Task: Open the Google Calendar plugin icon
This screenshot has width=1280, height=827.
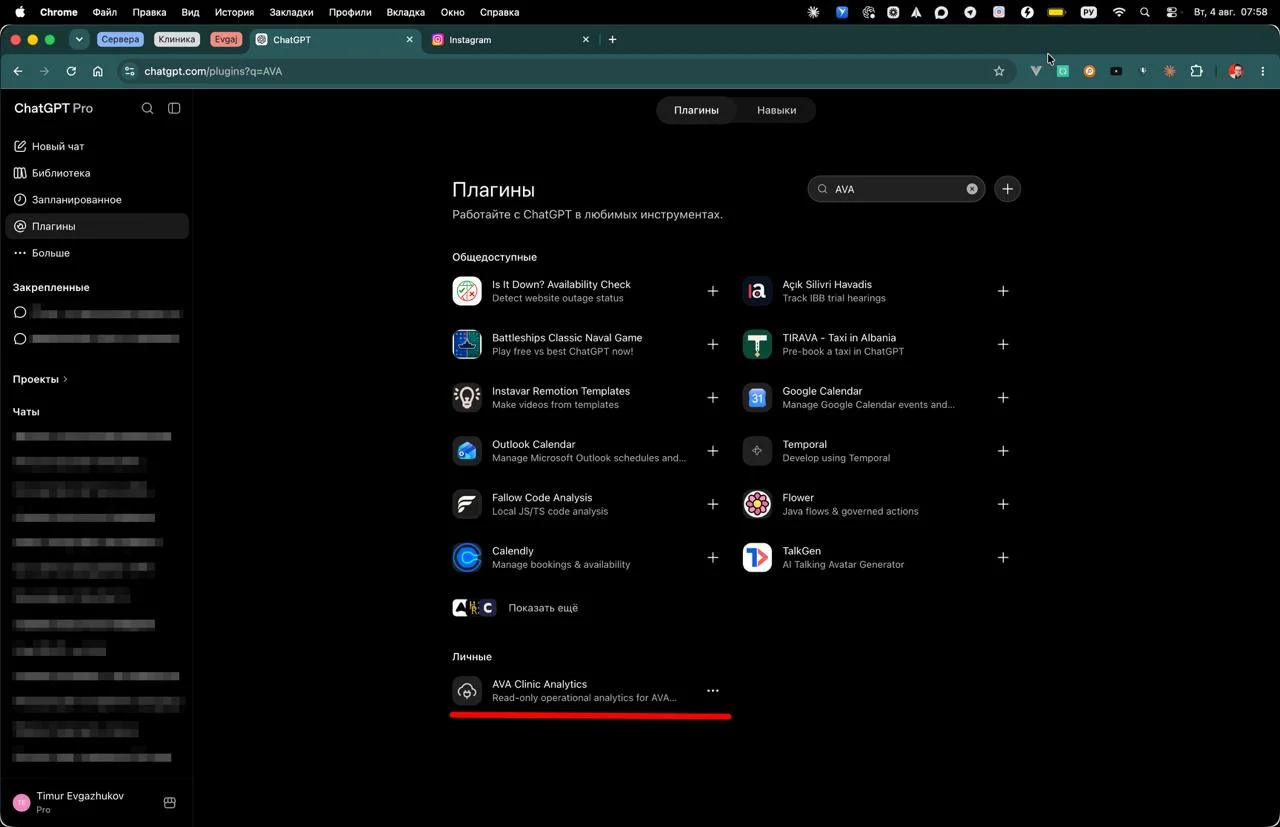Action: (757, 398)
